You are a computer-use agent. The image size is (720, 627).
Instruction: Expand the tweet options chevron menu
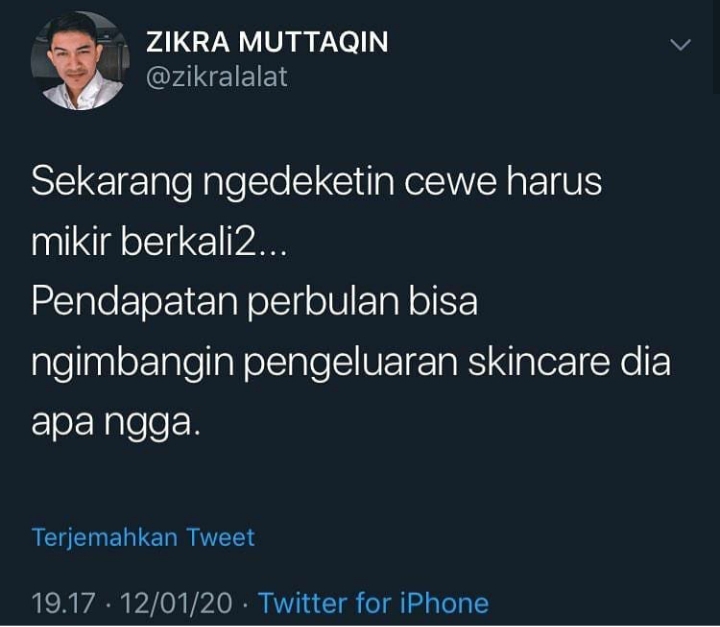pos(680,45)
